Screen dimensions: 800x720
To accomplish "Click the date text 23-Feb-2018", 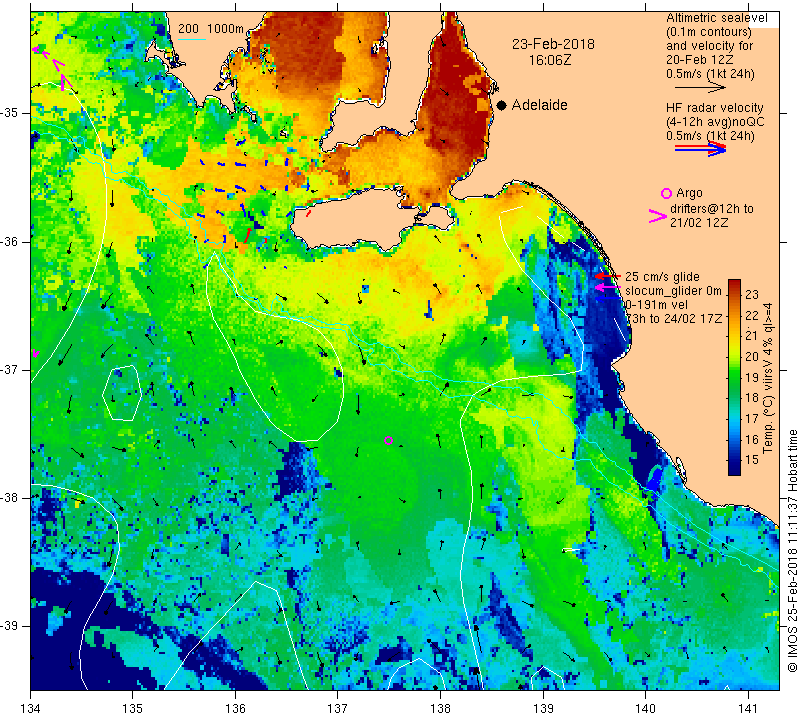I will pyautogui.click(x=553, y=44).
